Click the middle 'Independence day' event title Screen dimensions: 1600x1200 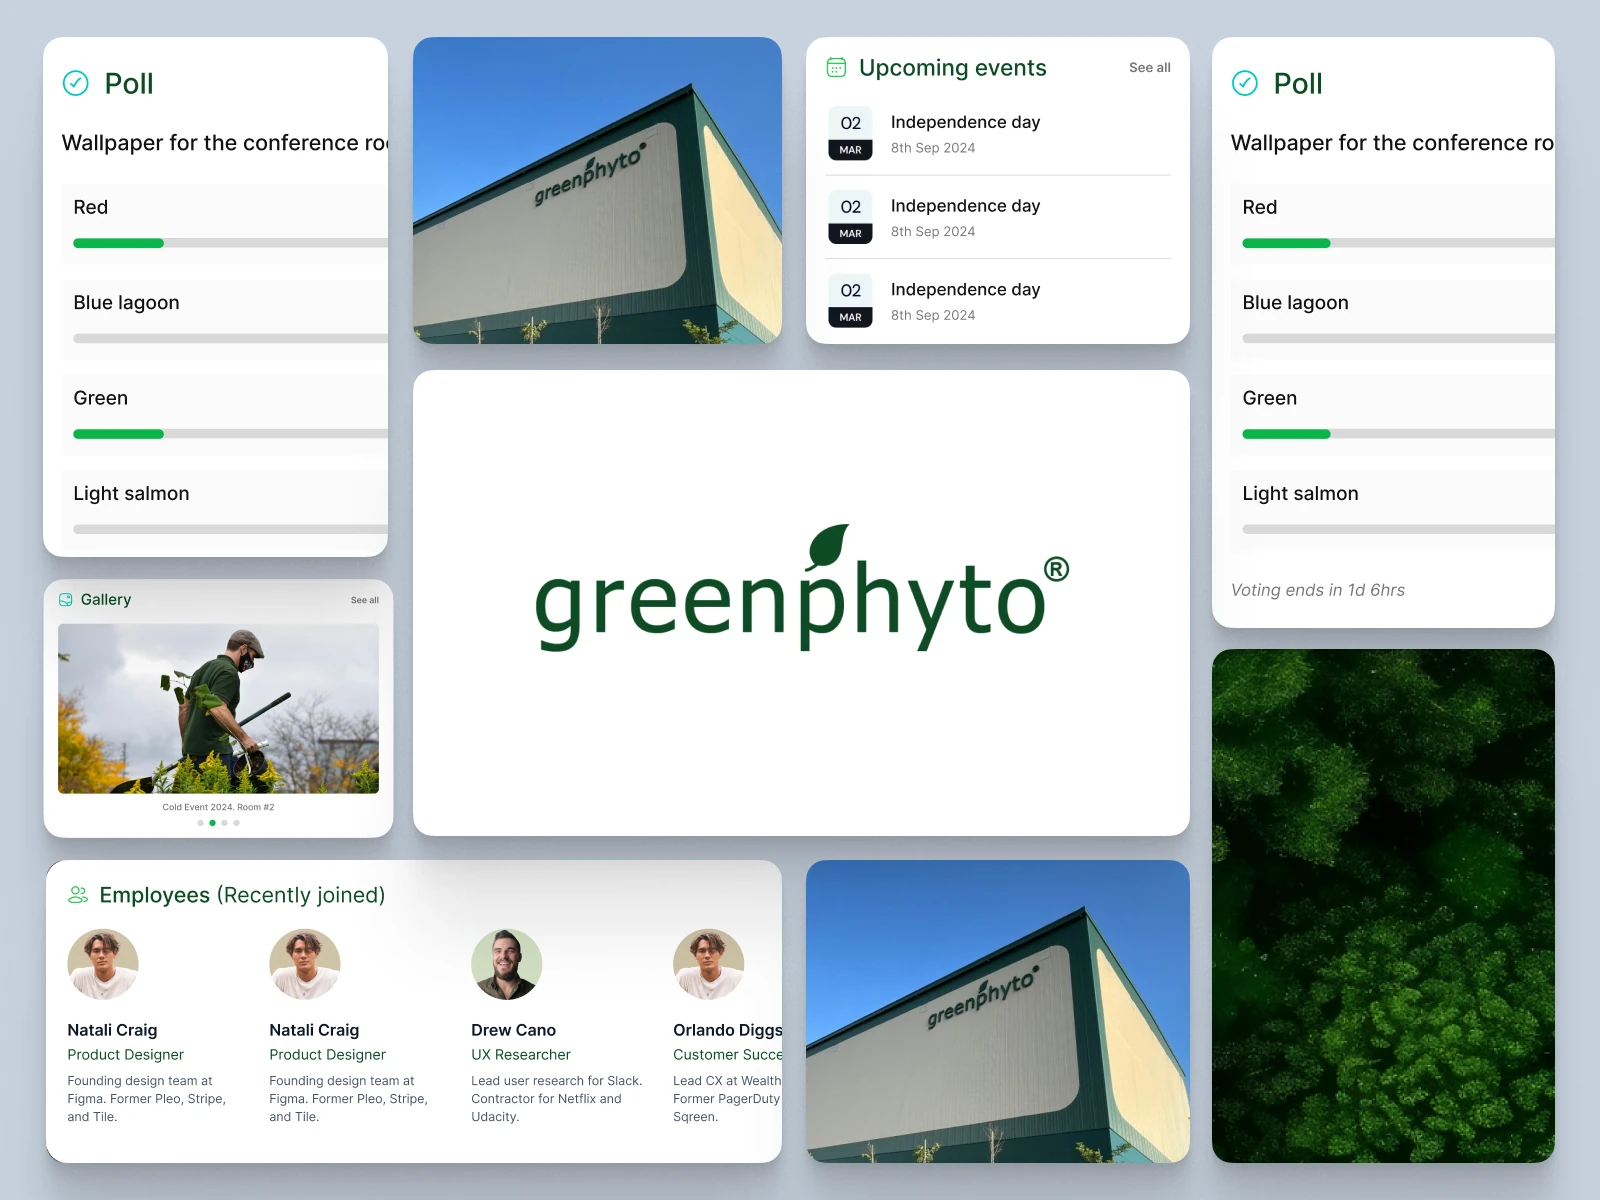(966, 206)
